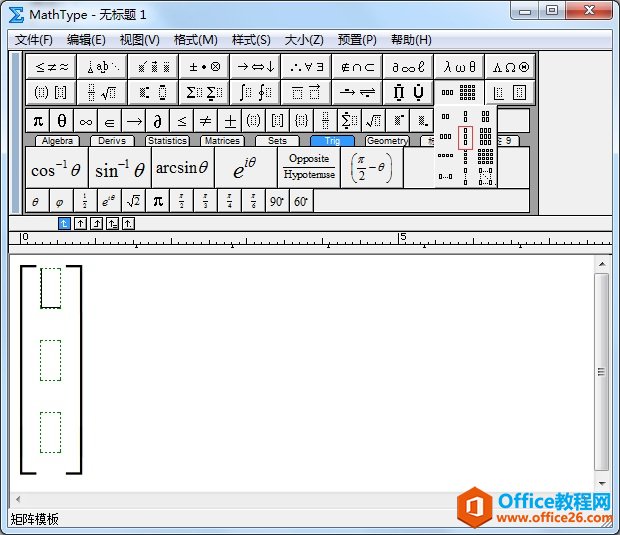
Task: Insert single parentheses fence template
Action: 253,121
